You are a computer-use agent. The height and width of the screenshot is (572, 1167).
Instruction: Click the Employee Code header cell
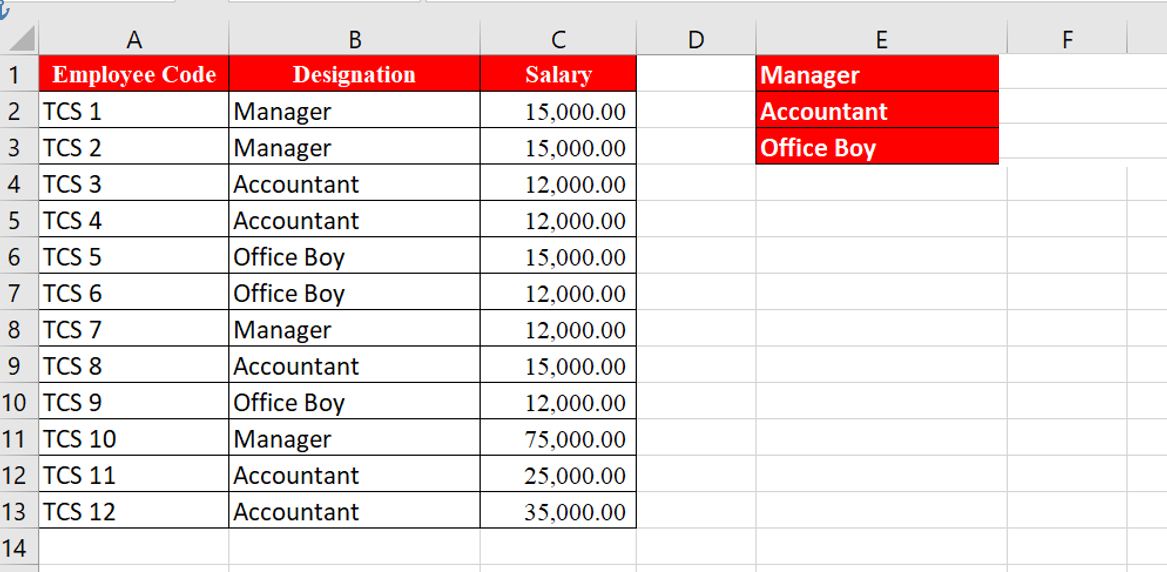click(x=134, y=74)
